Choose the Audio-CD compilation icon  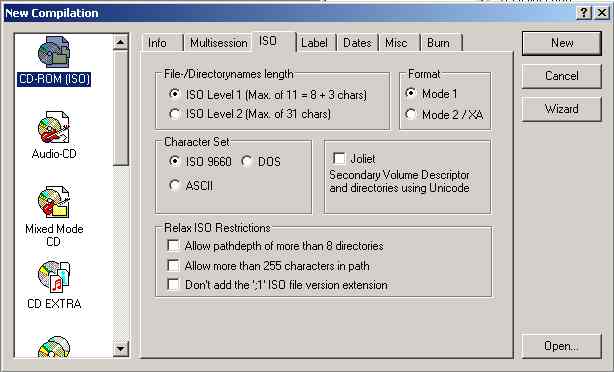(54, 127)
